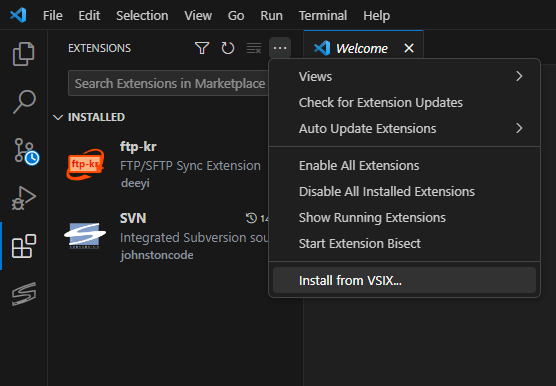Viewport: 556px width, 386px height.
Task: Expand the Views submenu
Action: click(x=404, y=77)
